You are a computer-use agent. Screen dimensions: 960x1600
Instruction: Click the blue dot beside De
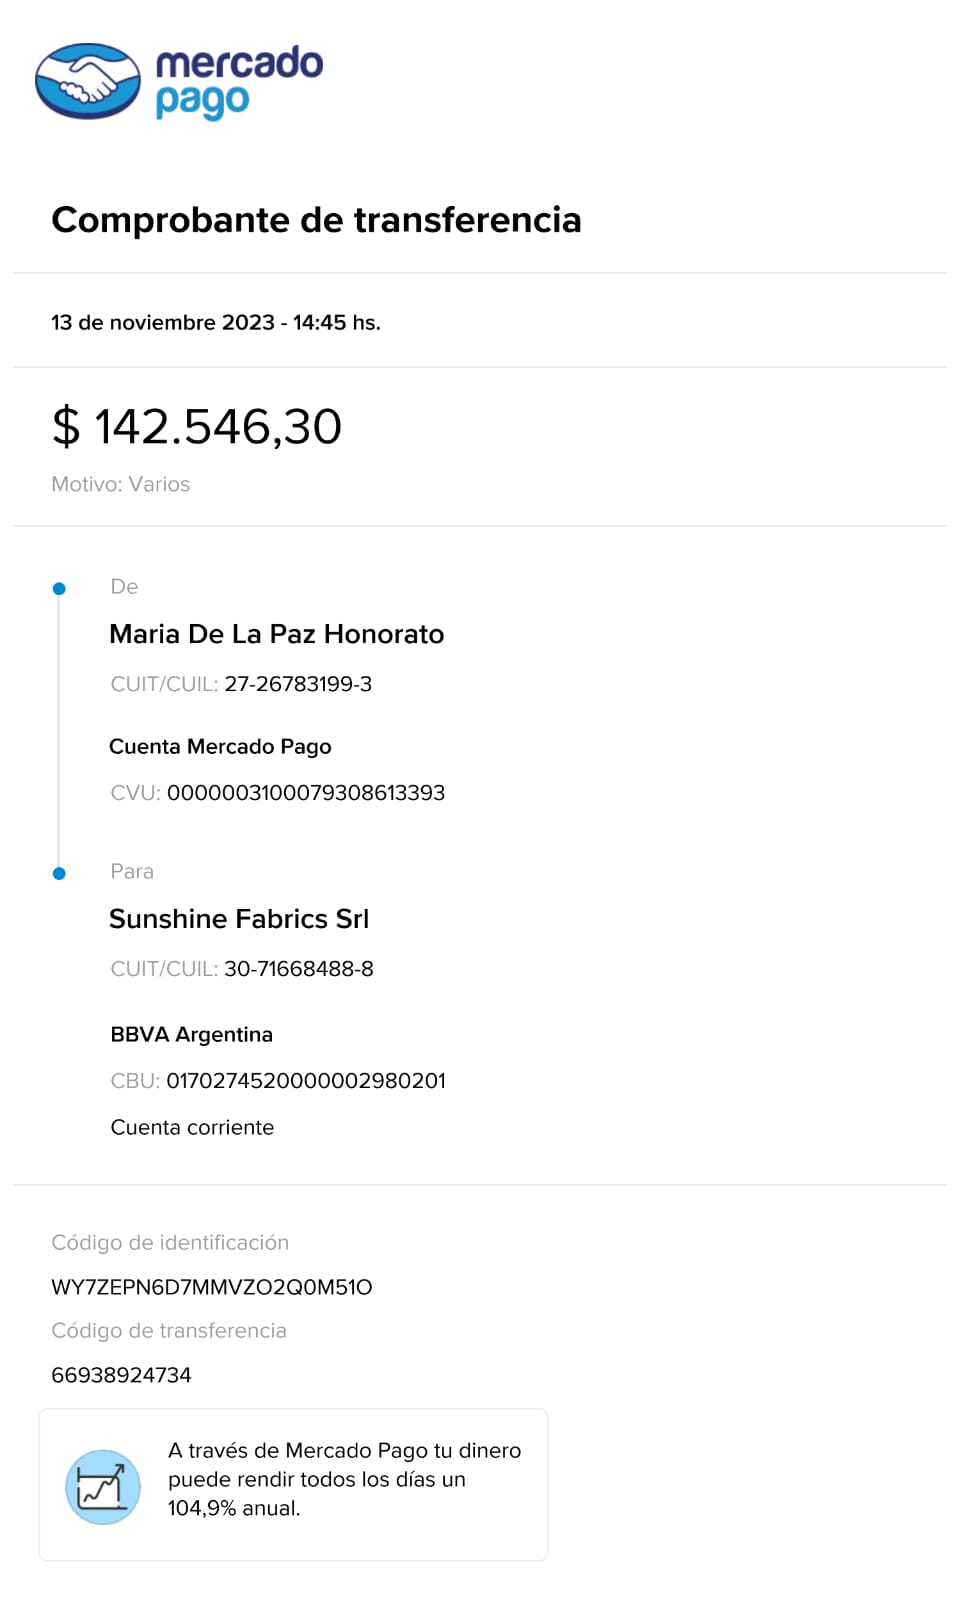click(59, 589)
